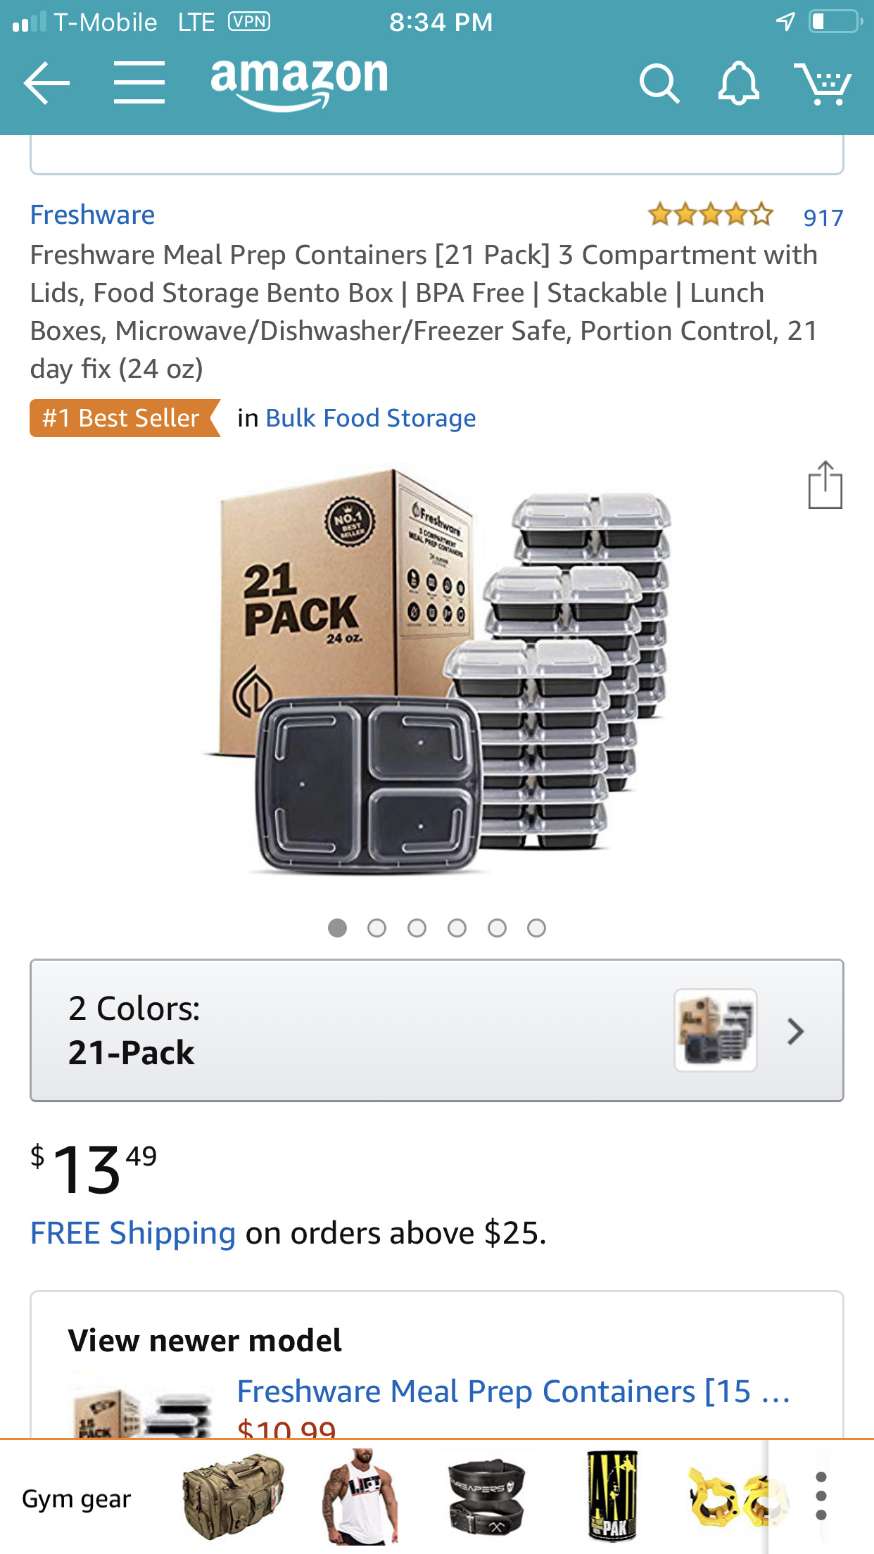Select the last image carousel dot
The image size is (874, 1554).
536,928
